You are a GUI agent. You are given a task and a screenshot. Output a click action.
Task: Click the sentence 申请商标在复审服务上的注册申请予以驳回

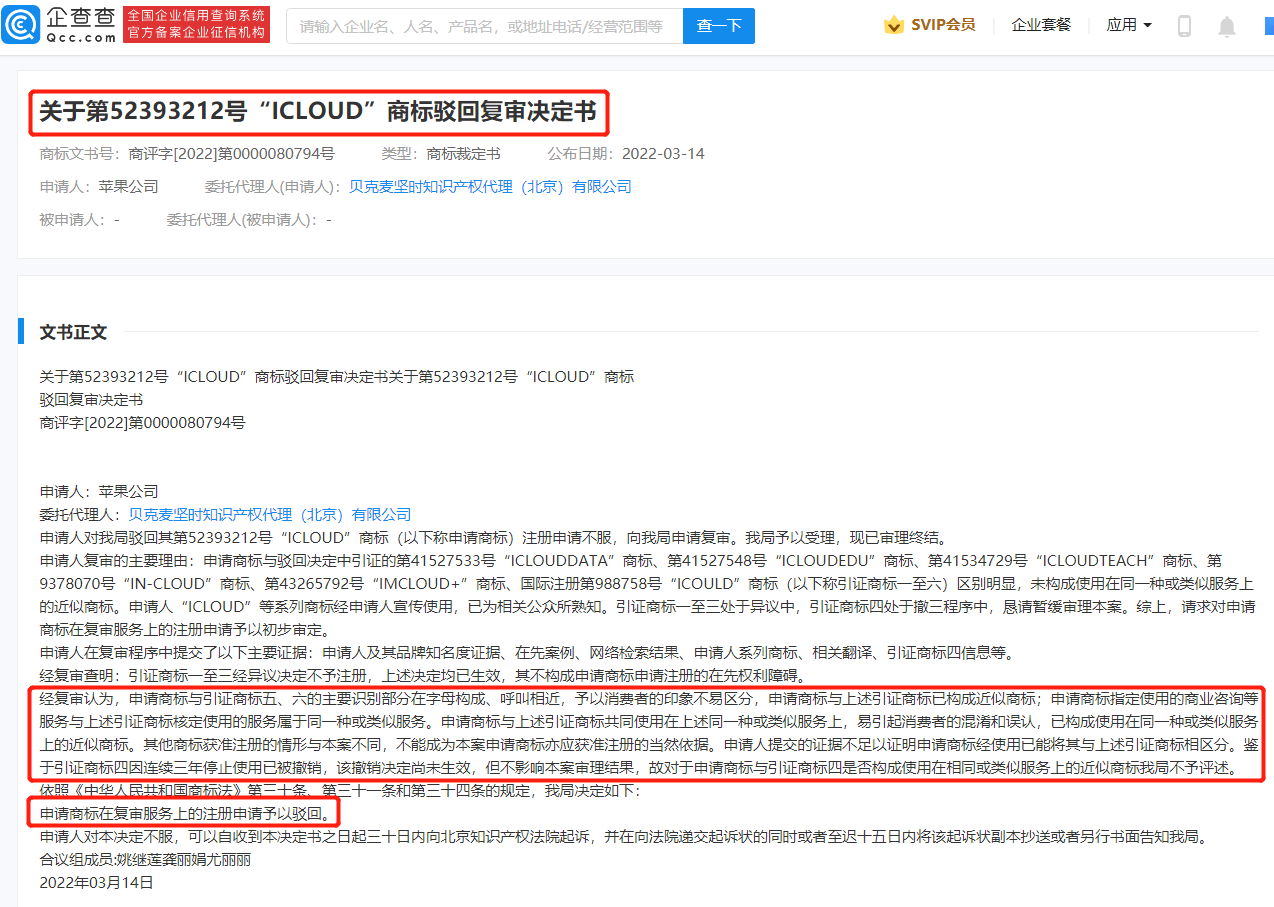[x=183, y=813]
